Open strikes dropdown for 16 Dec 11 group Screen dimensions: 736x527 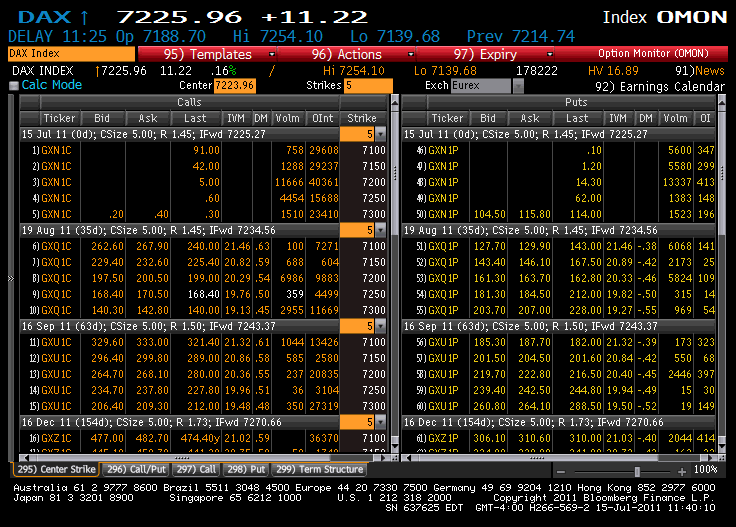(381, 422)
